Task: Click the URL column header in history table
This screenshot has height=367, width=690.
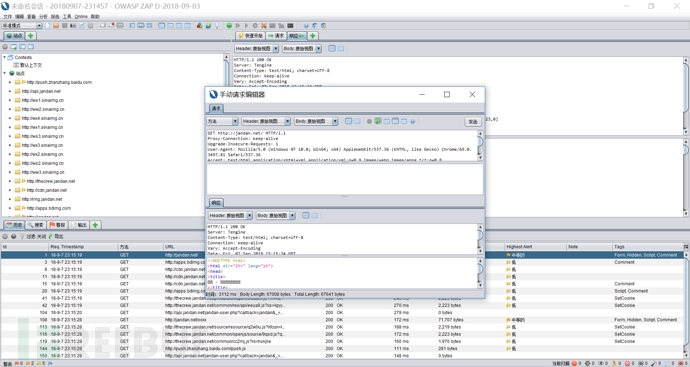Action: pos(169,247)
